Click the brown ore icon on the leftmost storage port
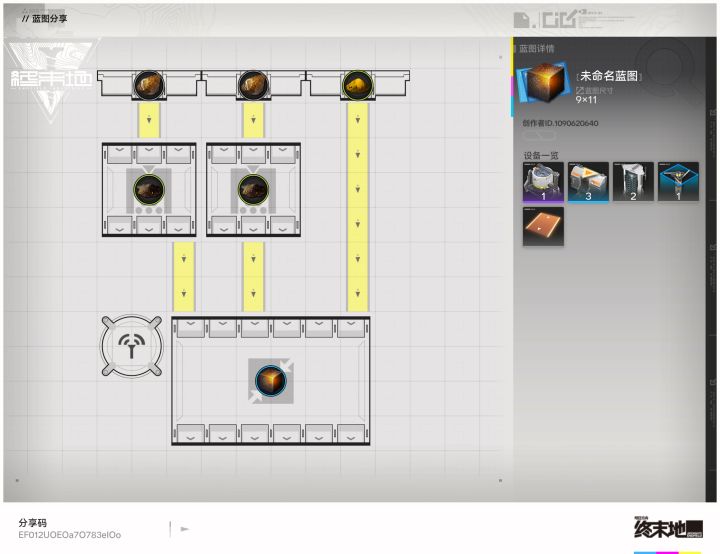The image size is (720, 554). 148,85
